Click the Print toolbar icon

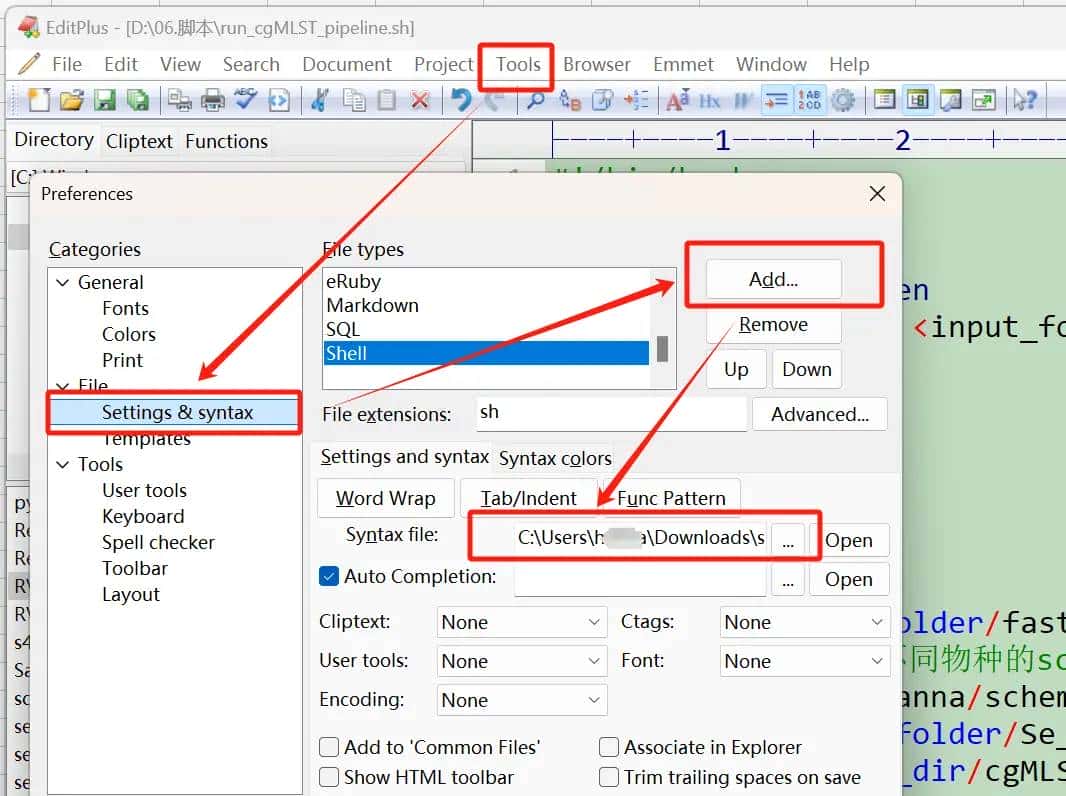(x=213, y=100)
